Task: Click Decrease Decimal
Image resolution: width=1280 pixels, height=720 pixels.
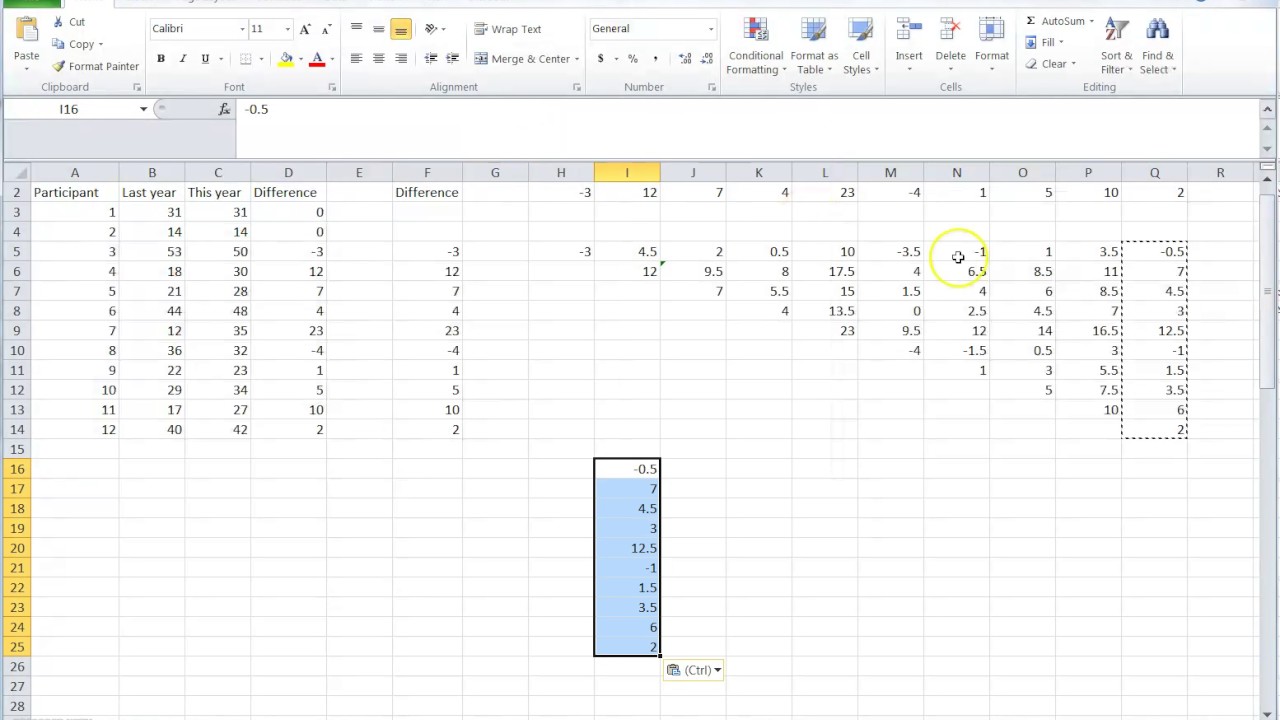Action: pyautogui.click(x=708, y=59)
